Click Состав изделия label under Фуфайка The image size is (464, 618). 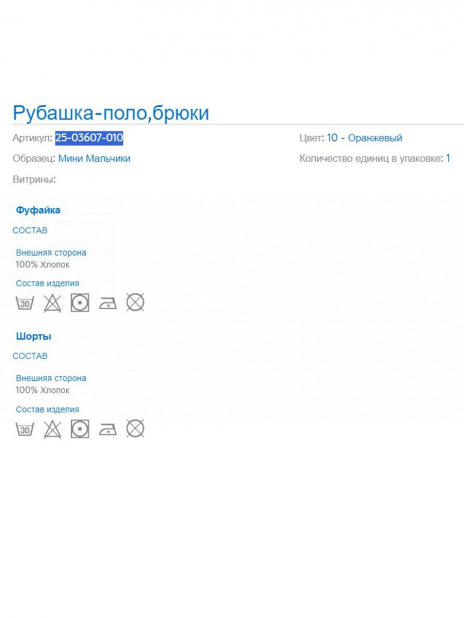[x=47, y=283]
